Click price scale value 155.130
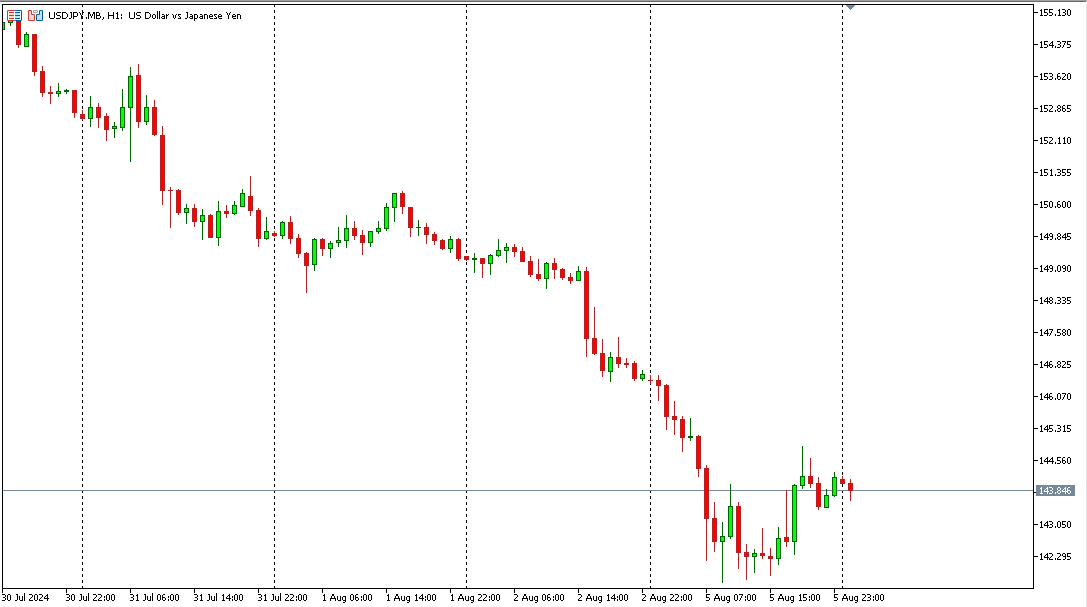Image resolution: width=1087 pixels, height=607 pixels. point(1055,12)
